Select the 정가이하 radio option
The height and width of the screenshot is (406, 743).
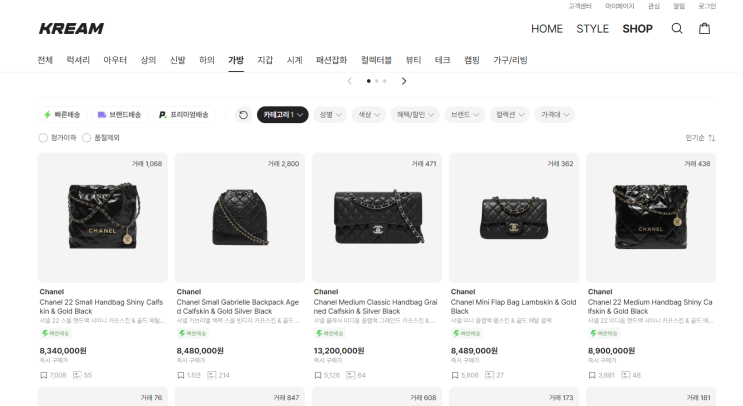point(43,138)
